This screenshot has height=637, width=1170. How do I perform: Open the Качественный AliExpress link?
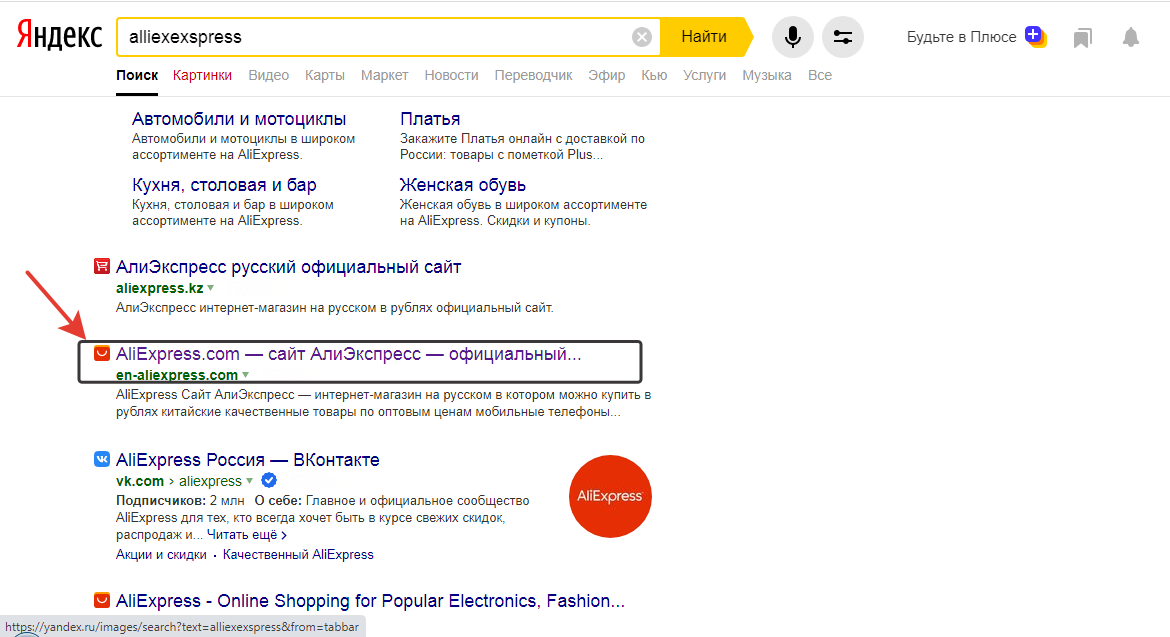pyautogui.click(x=298, y=554)
